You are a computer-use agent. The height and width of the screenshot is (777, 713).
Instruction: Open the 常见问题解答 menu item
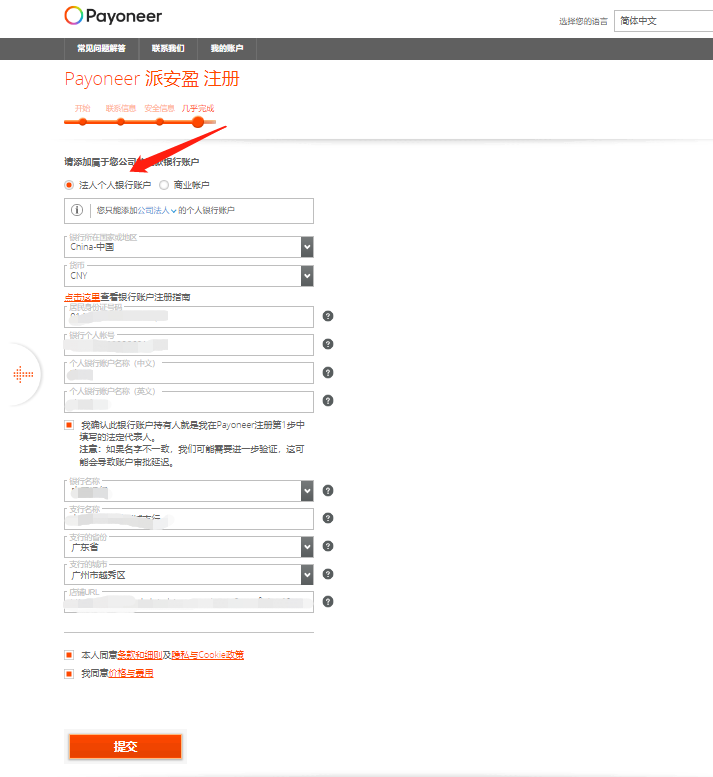pyautogui.click(x=101, y=49)
